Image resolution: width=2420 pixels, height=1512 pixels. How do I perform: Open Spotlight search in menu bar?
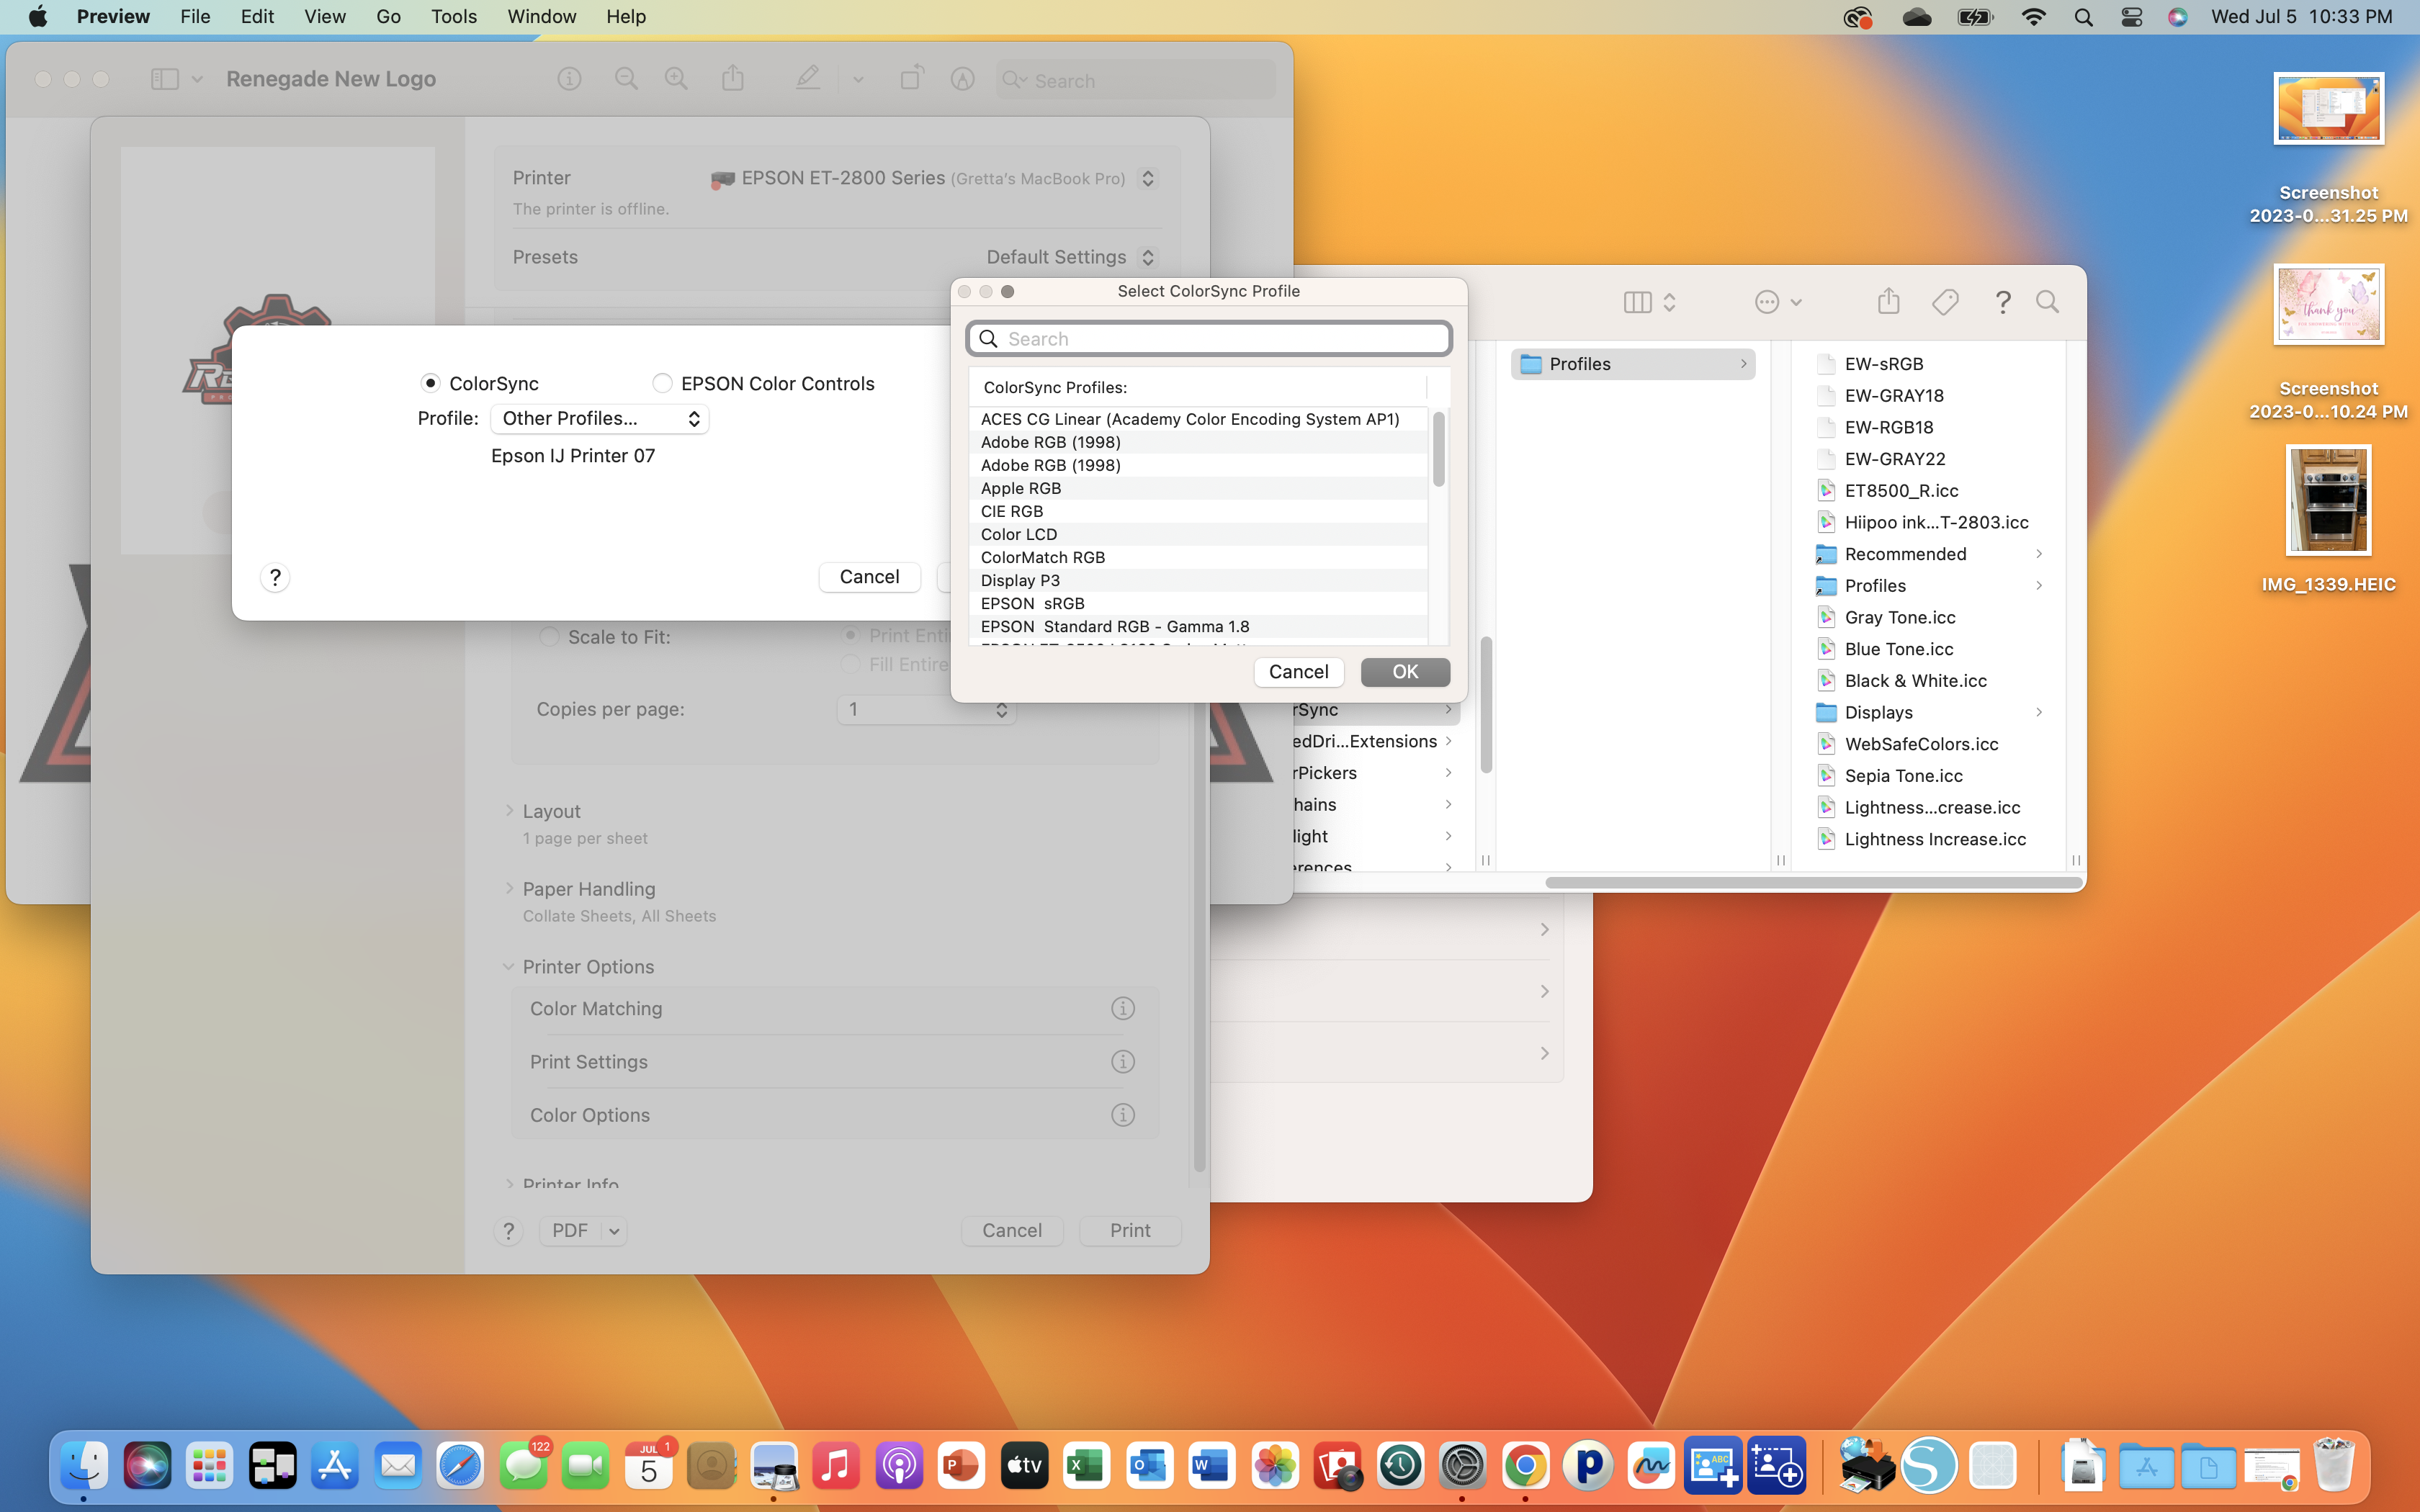(2083, 17)
